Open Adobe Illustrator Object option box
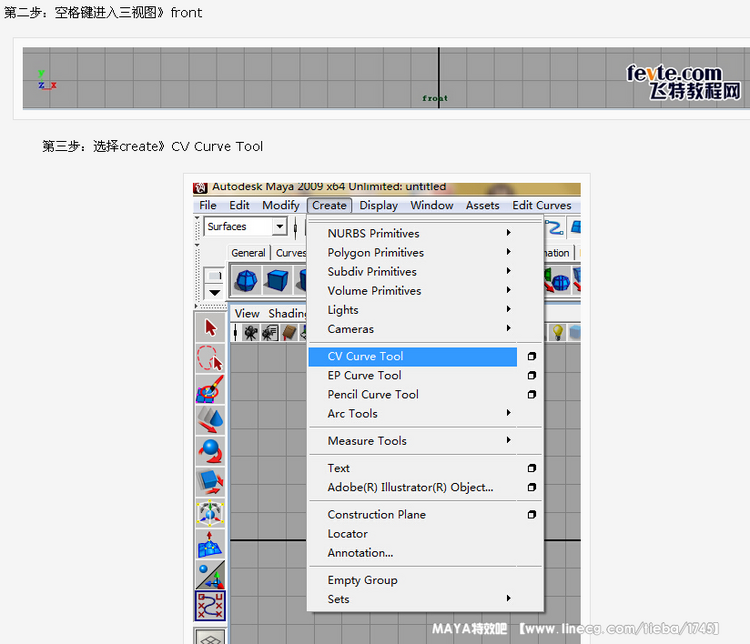Image resolution: width=750 pixels, height=644 pixels. (531, 488)
